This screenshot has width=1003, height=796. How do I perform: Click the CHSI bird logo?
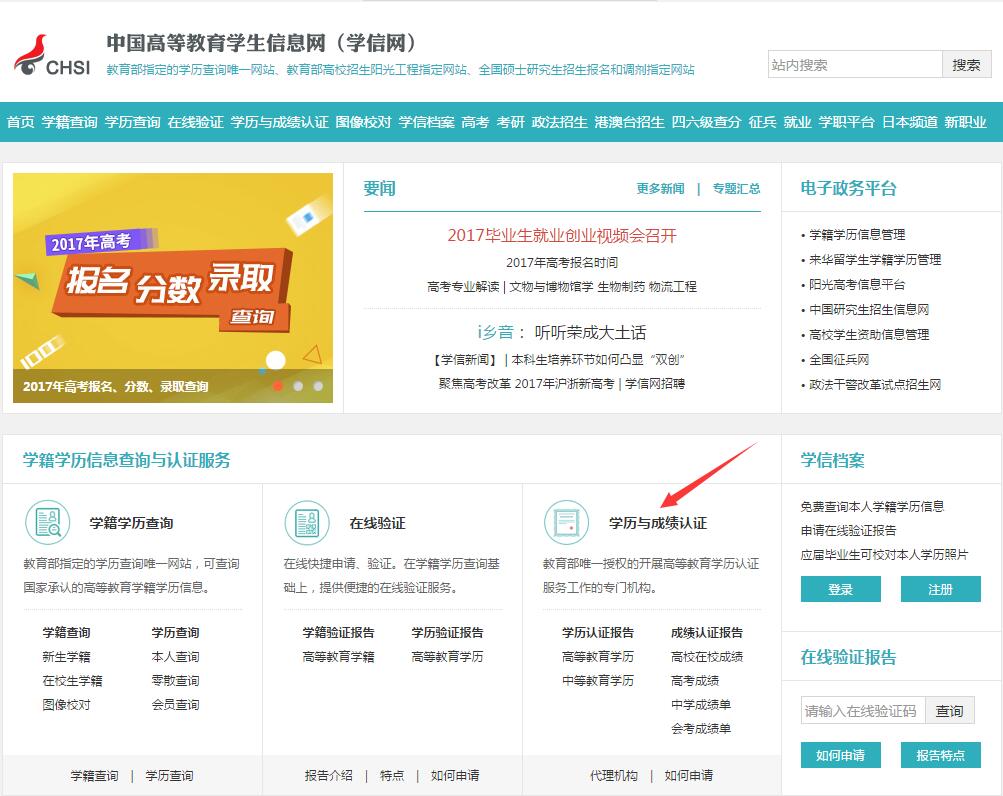click(x=51, y=55)
